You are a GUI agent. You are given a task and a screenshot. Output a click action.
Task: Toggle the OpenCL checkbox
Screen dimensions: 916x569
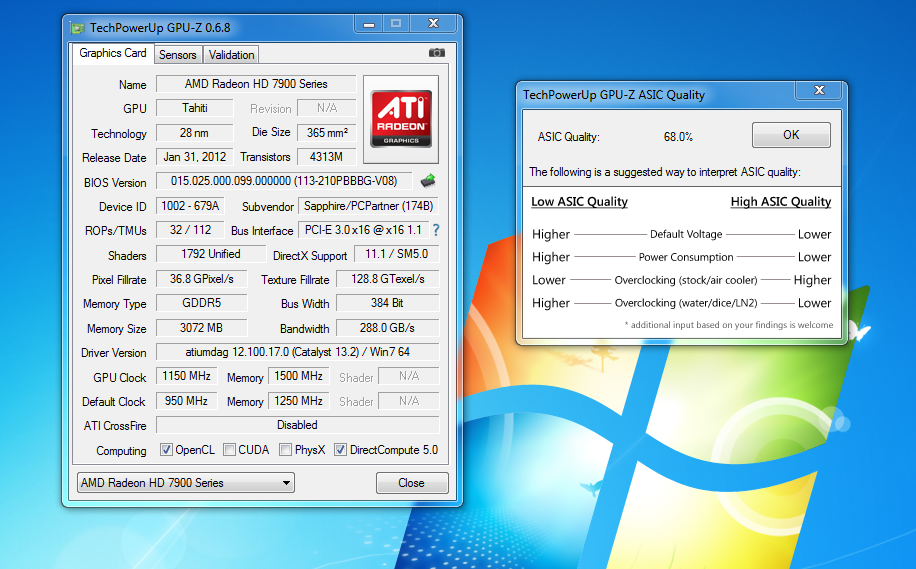(166, 450)
